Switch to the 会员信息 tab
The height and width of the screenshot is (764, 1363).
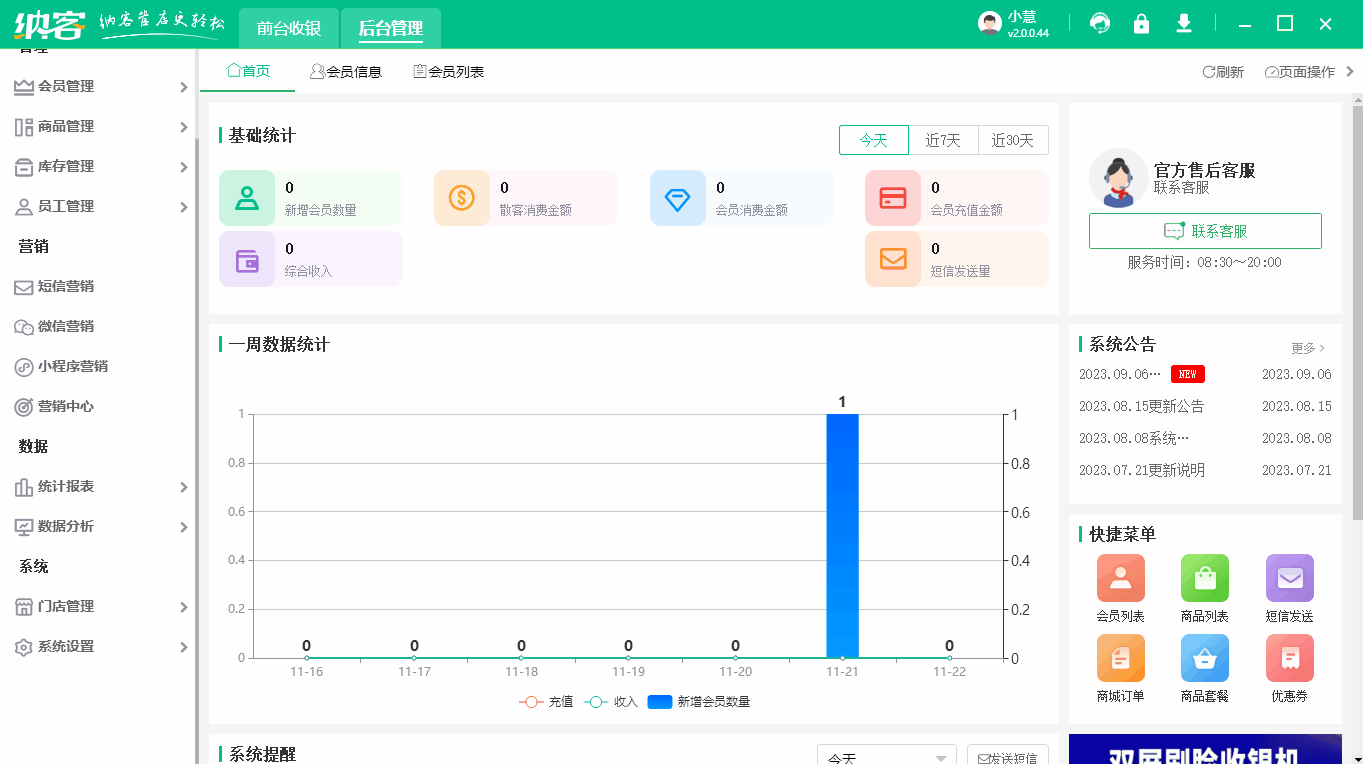(346, 70)
